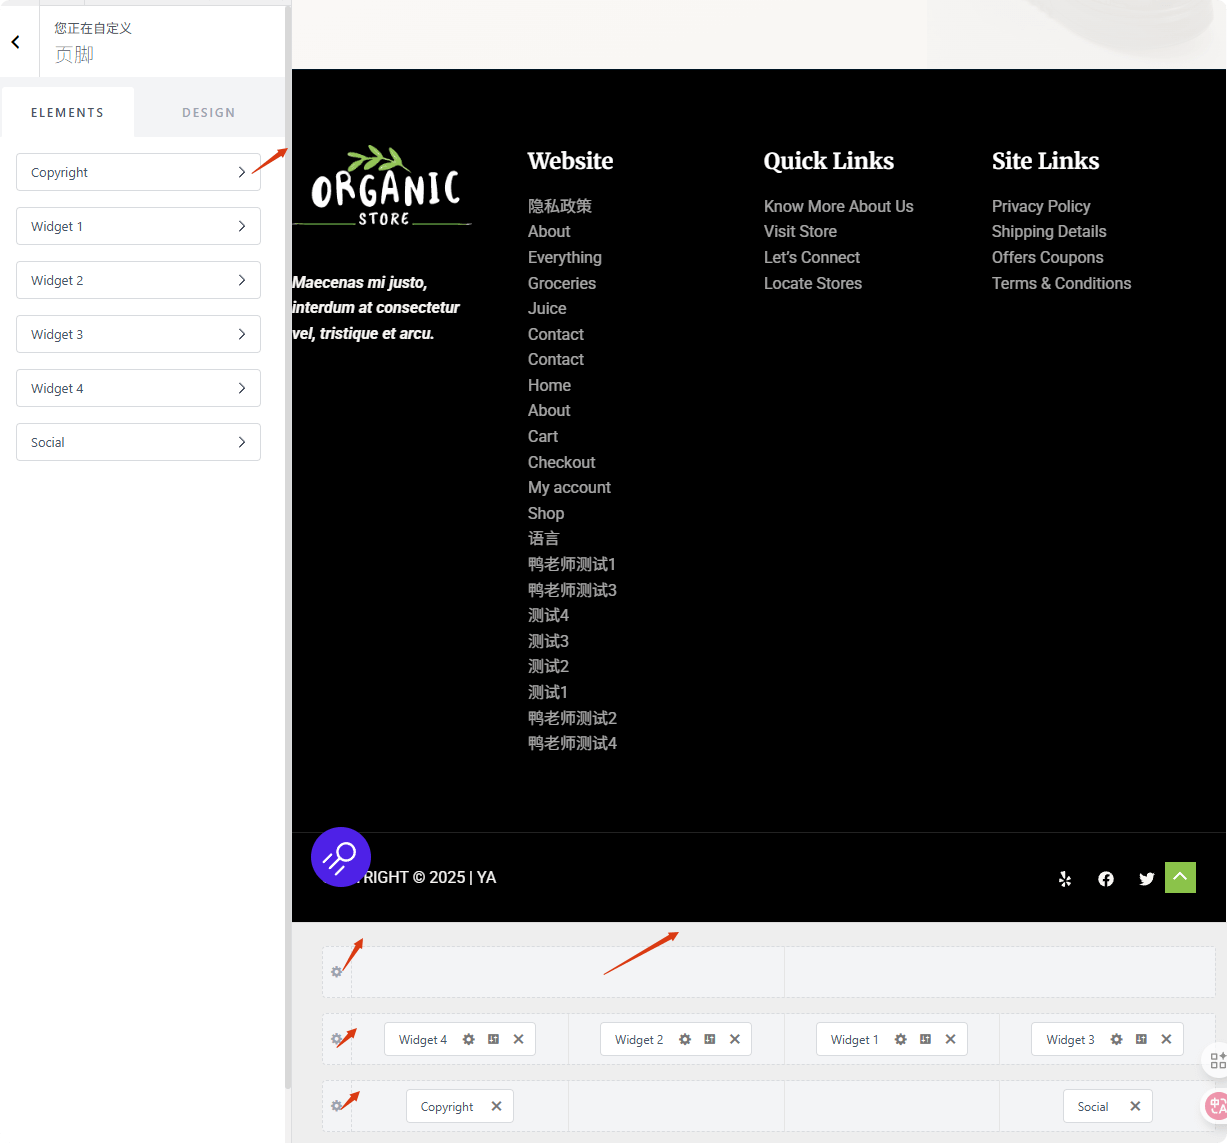Open settings gear of Widget 4 chip
The width and height of the screenshot is (1227, 1143).
tap(468, 1039)
